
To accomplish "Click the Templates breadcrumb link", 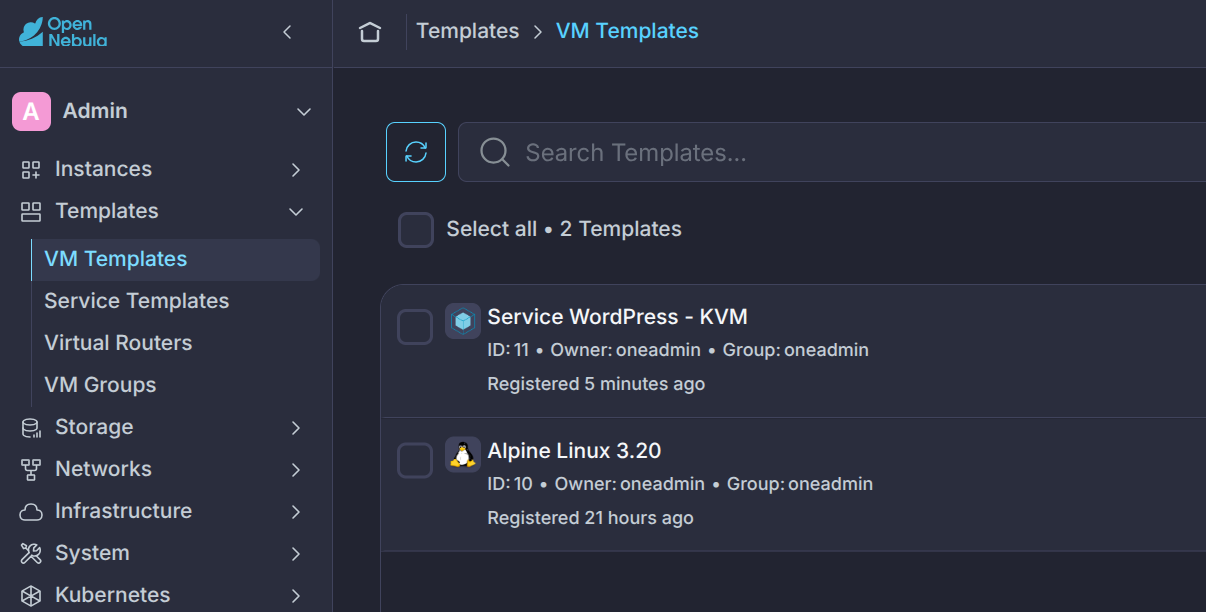I will pos(468,31).
